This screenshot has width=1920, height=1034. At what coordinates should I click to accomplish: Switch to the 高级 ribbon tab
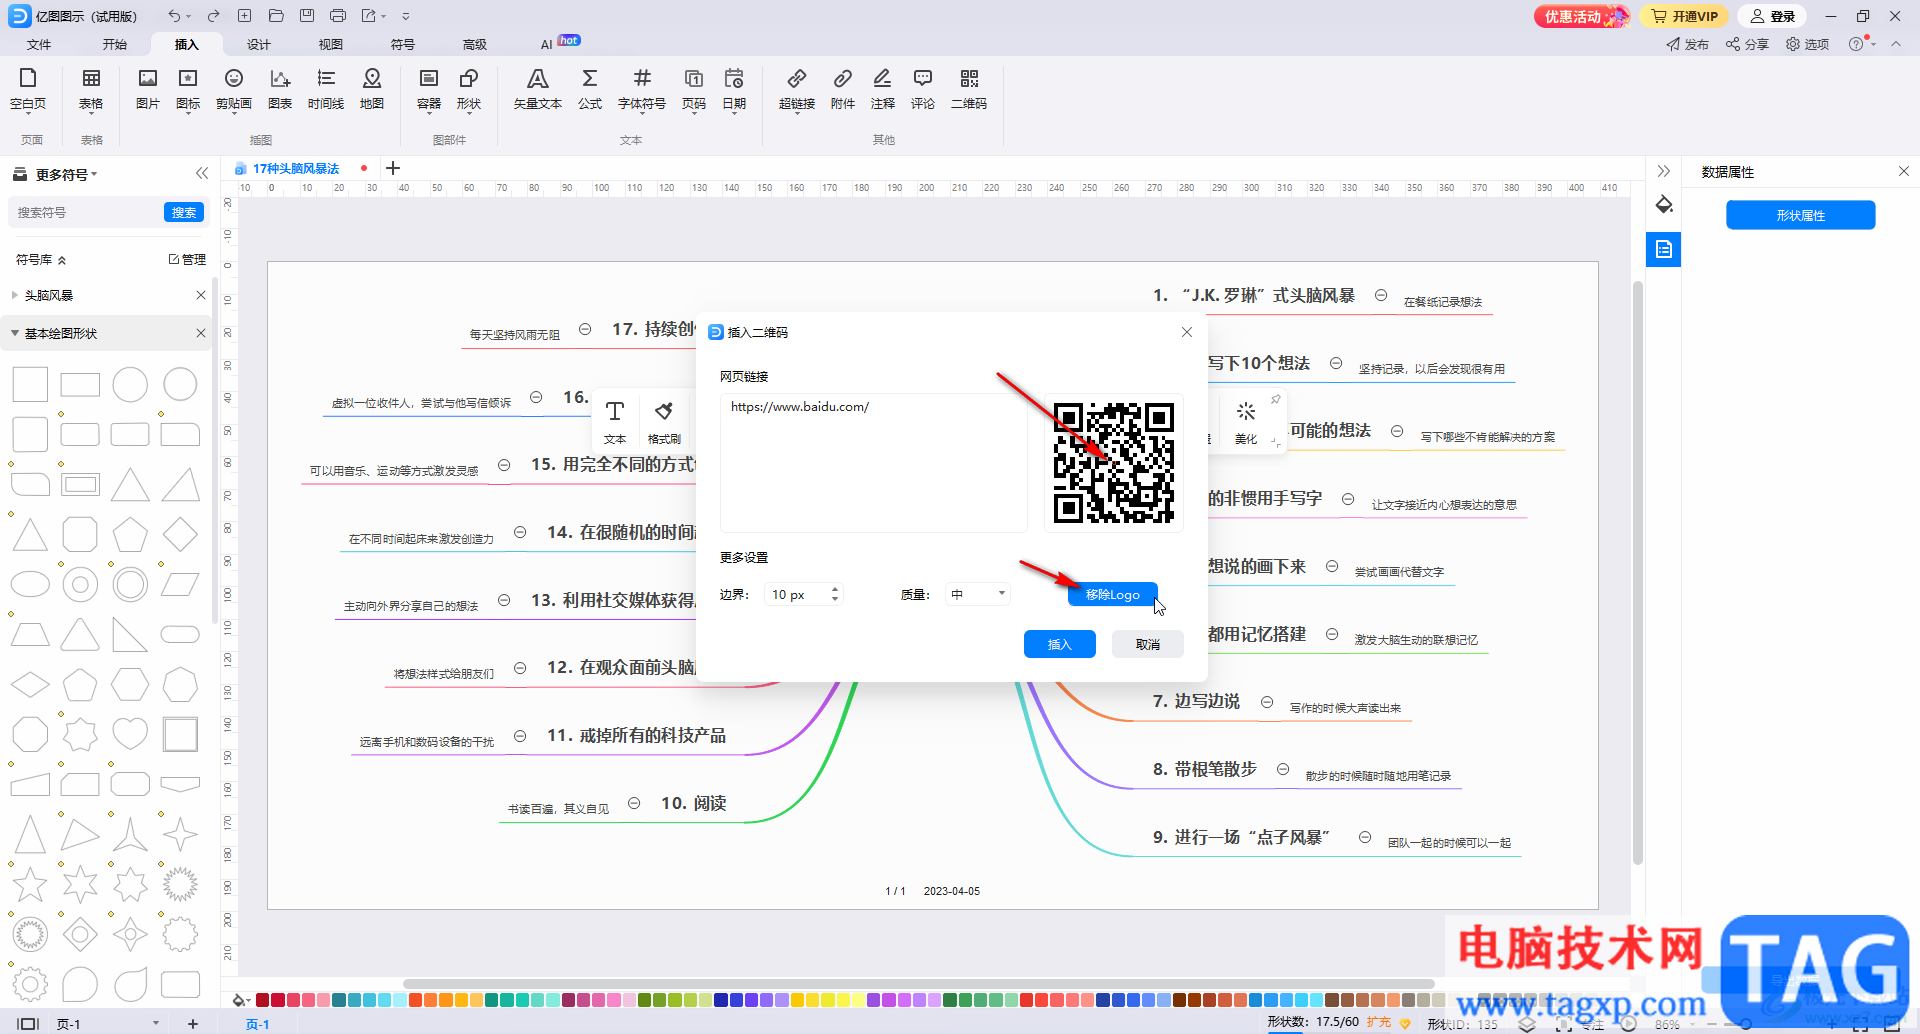click(475, 44)
